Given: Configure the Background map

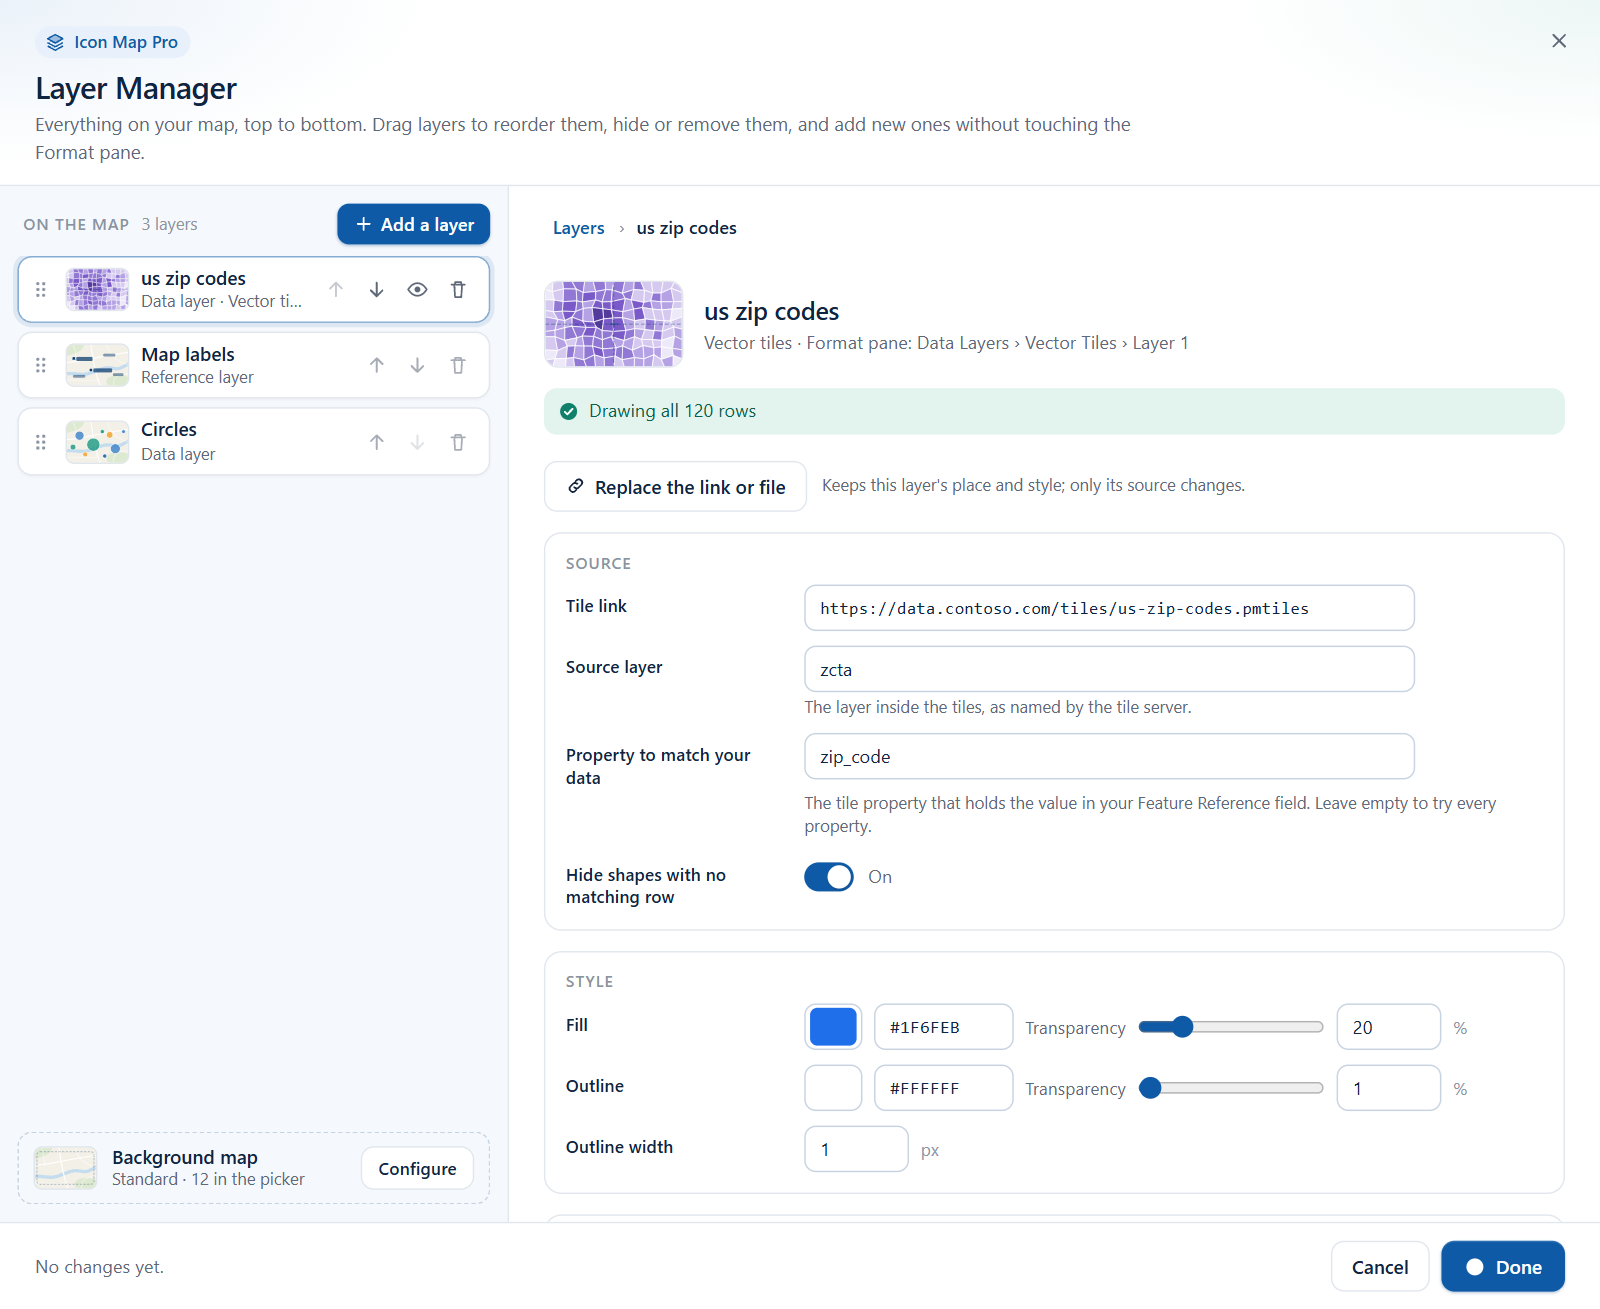Looking at the screenshot, I should click(x=417, y=1169).
